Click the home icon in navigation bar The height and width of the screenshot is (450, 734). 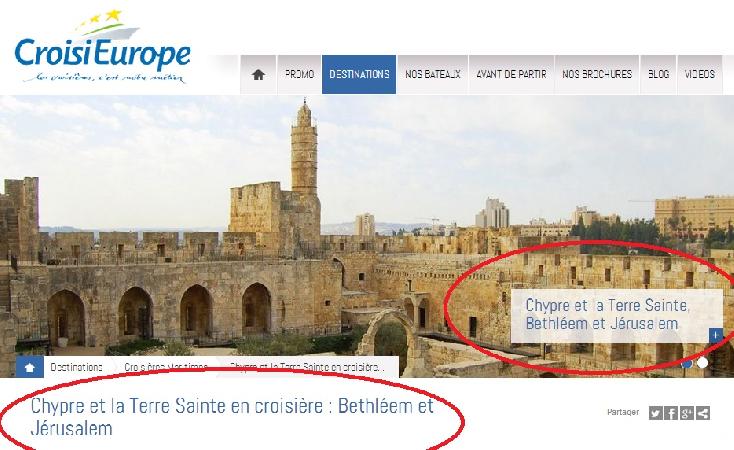tap(258, 74)
